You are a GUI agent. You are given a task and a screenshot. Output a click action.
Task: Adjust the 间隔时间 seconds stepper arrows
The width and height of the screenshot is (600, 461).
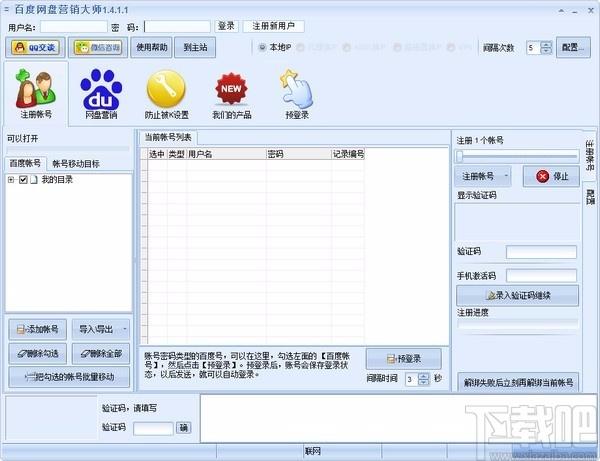424,379
